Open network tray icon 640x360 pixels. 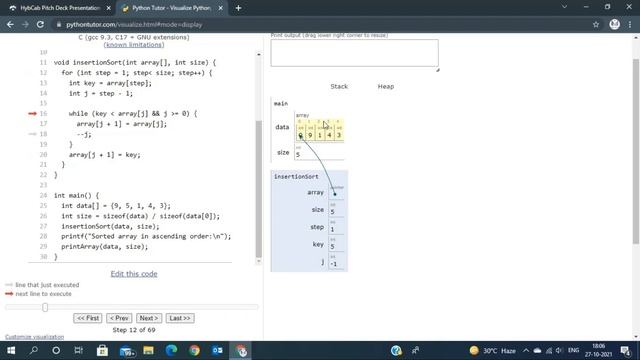click(x=549, y=351)
